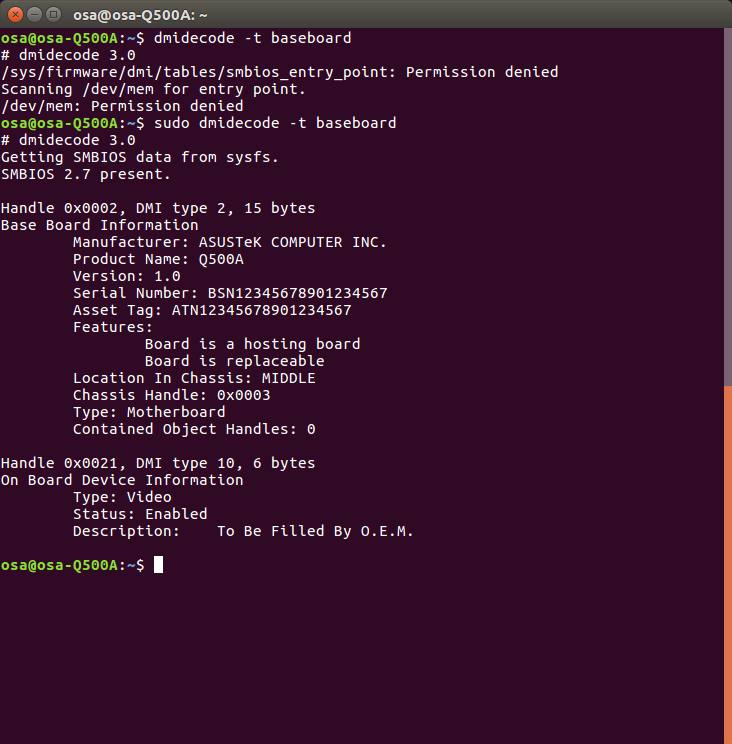The image size is (732, 744).
Task: Click the sudo dmidecode command line
Action: (x=270, y=123)
